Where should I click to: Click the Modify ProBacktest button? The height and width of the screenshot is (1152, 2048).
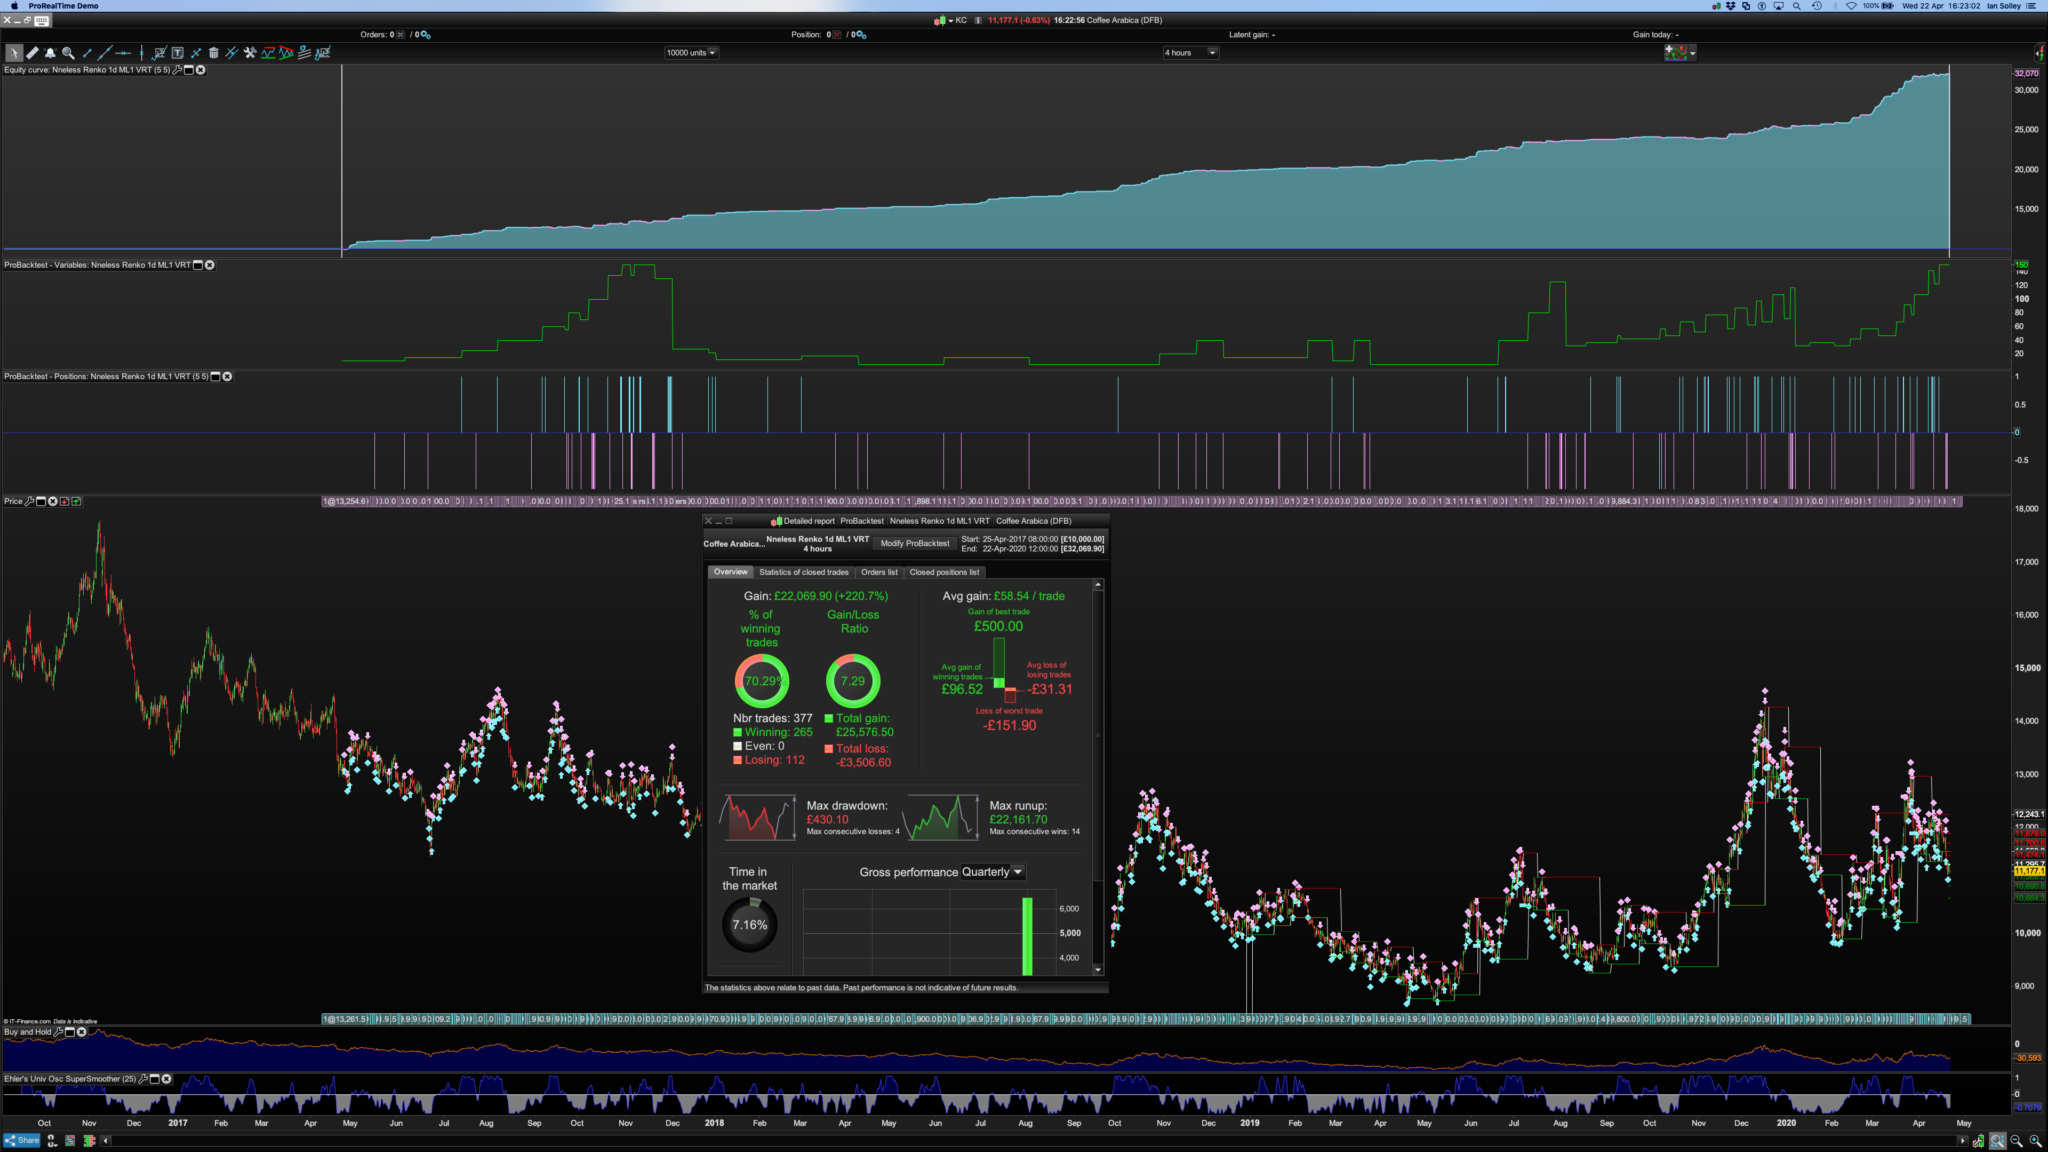(914, 543)
